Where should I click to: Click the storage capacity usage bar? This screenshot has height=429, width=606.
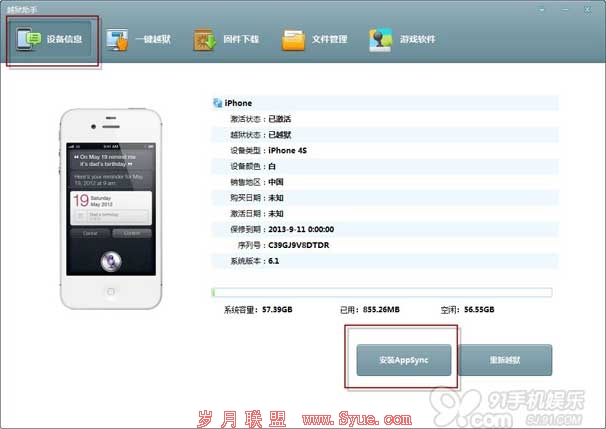click(382, 292)
